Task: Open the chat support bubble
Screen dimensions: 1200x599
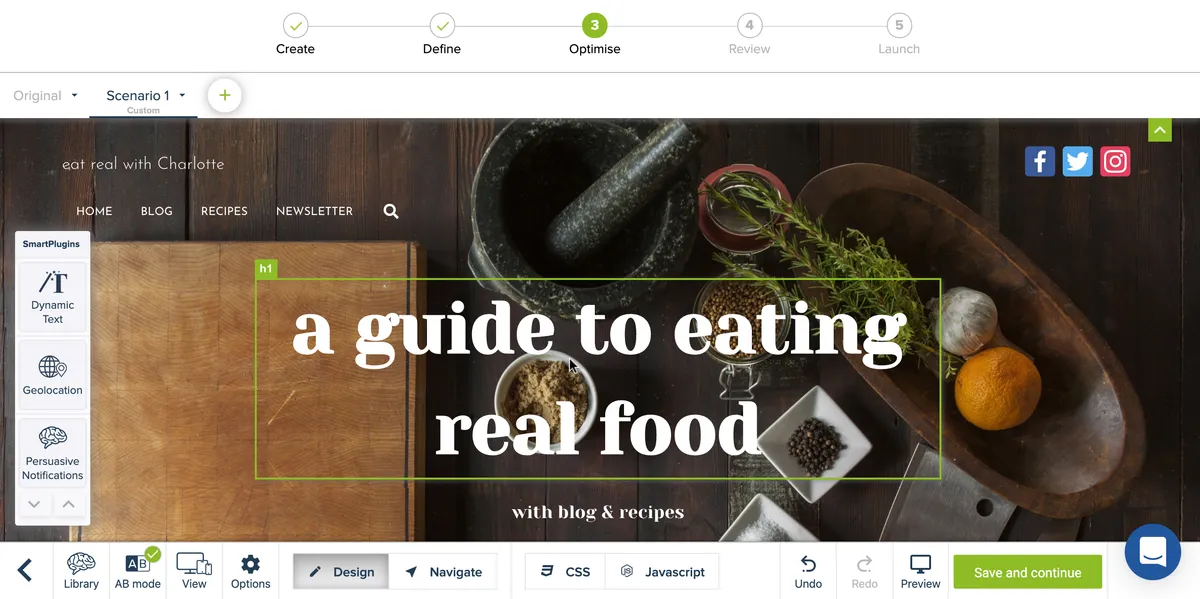Action: [1152, 552]
